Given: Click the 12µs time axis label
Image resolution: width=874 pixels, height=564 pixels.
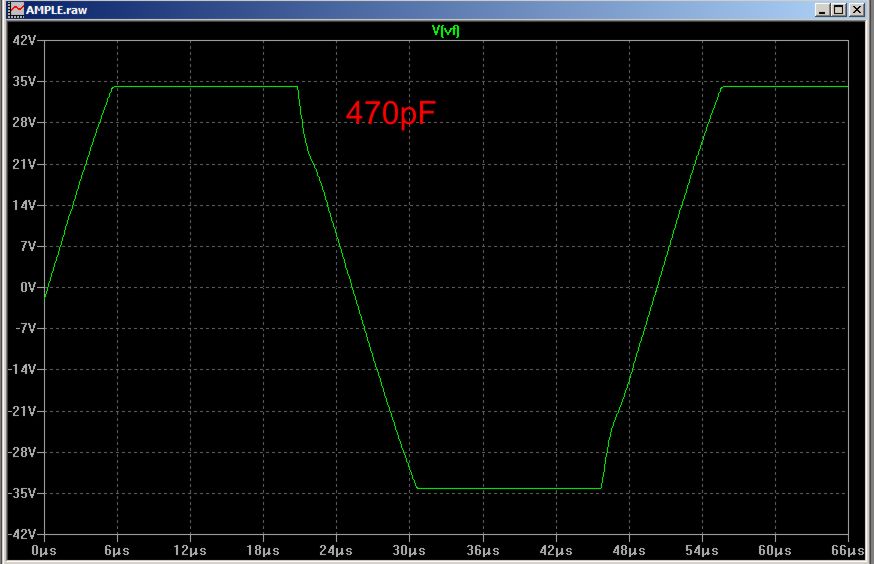Looking at the screenshot, I should [x=190, y=551].
